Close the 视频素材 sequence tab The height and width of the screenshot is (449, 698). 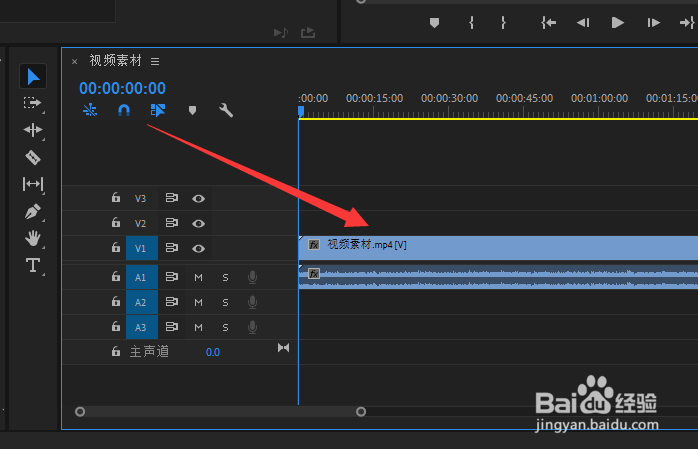click(74, 62)
